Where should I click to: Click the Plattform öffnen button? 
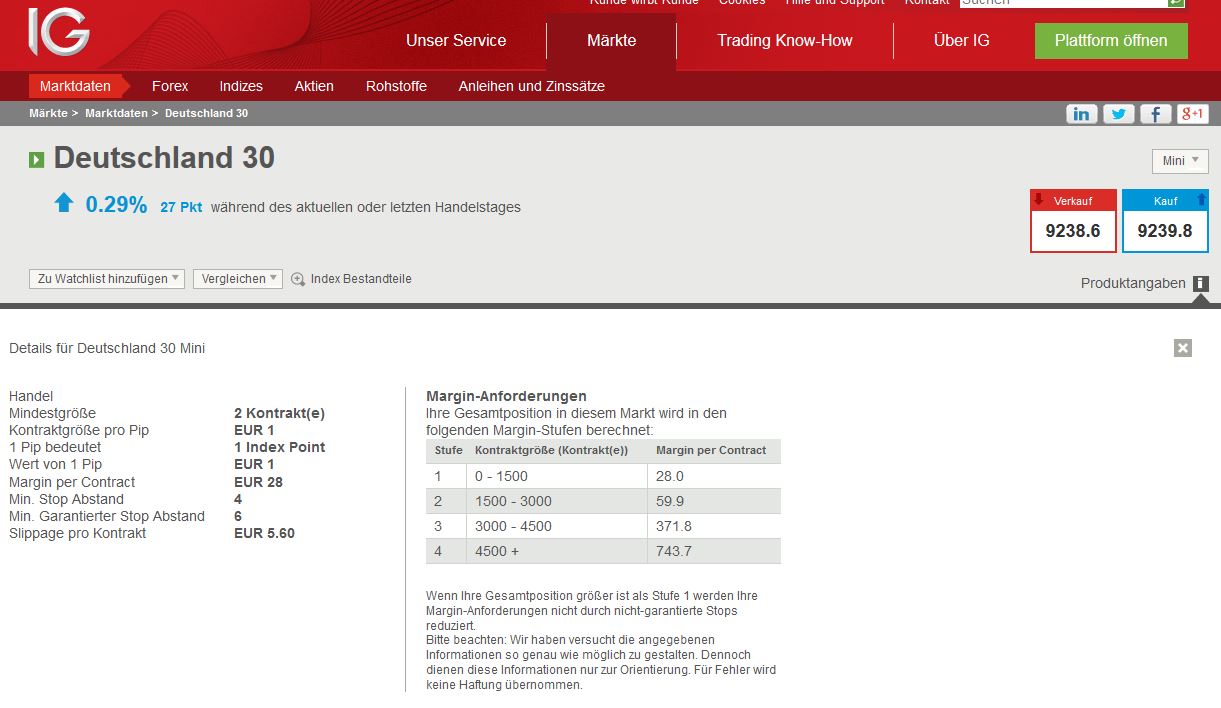[1111, 41]
